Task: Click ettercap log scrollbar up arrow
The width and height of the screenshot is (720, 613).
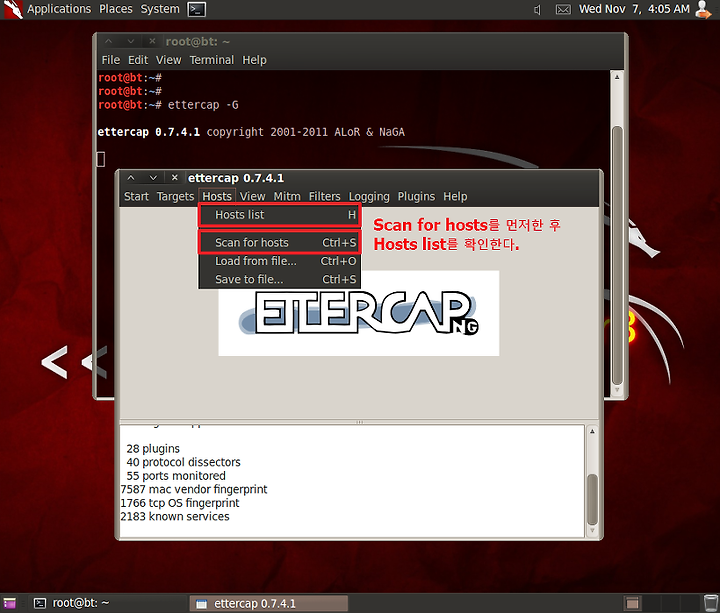Action: pyautogui.click(x=592, y=431)
